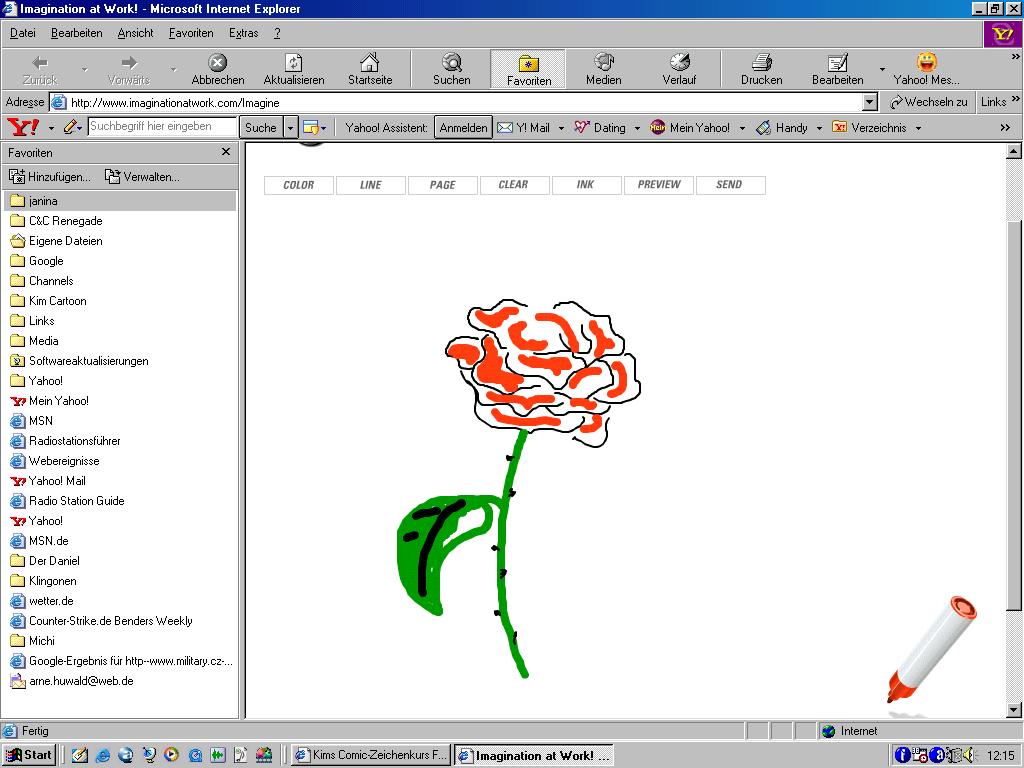
Task: Open the Kim Cartoon favorites folder
Action: pyautogui.click(x=57, y=301)
